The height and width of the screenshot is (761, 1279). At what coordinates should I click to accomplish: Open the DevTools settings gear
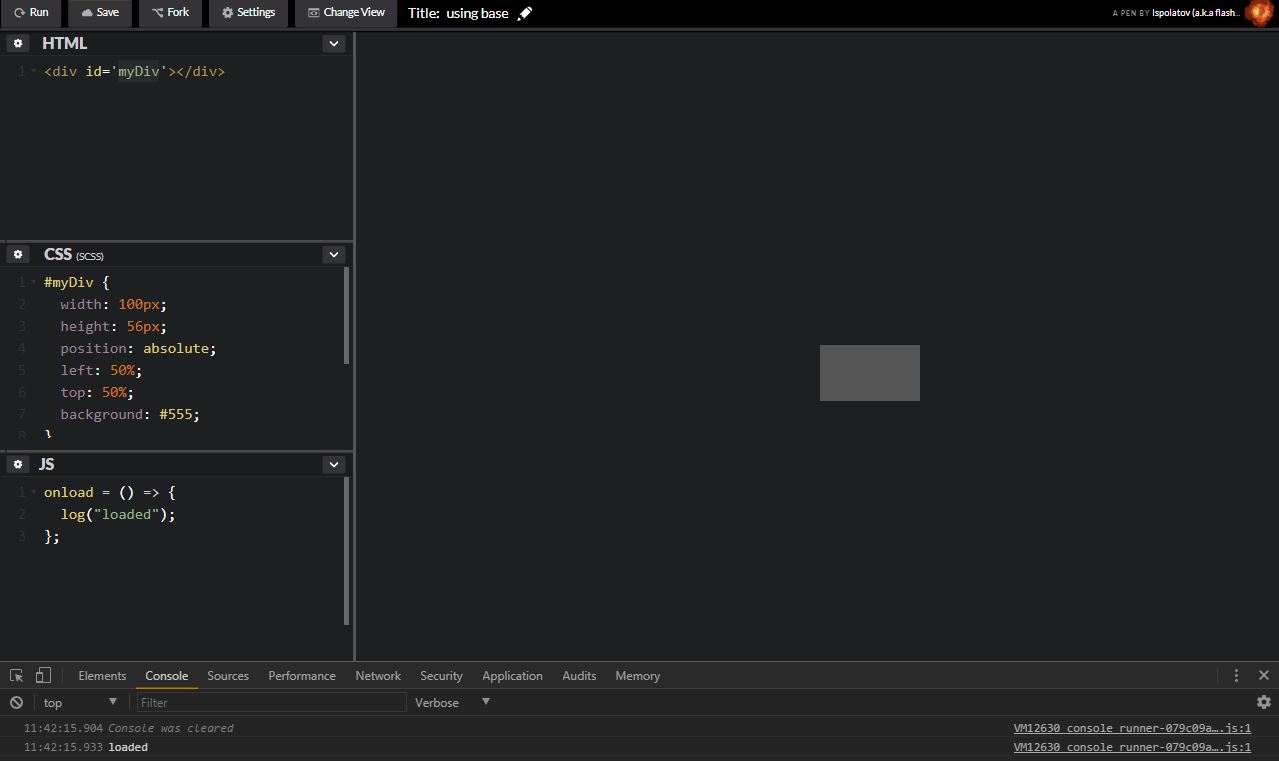tap(1264, 702)
